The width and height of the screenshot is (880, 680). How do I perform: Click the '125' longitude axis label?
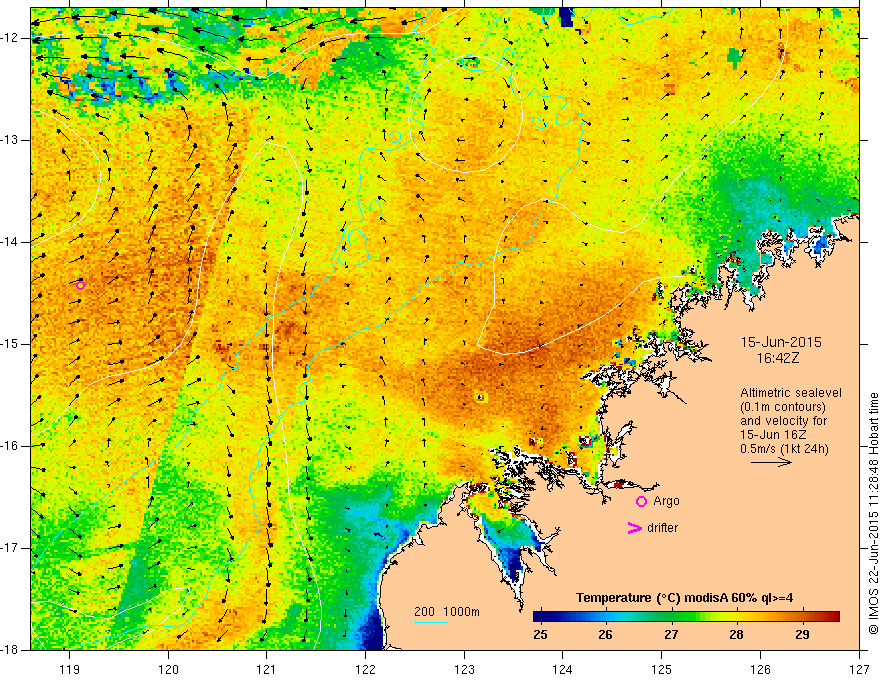[x=662, y=669]
